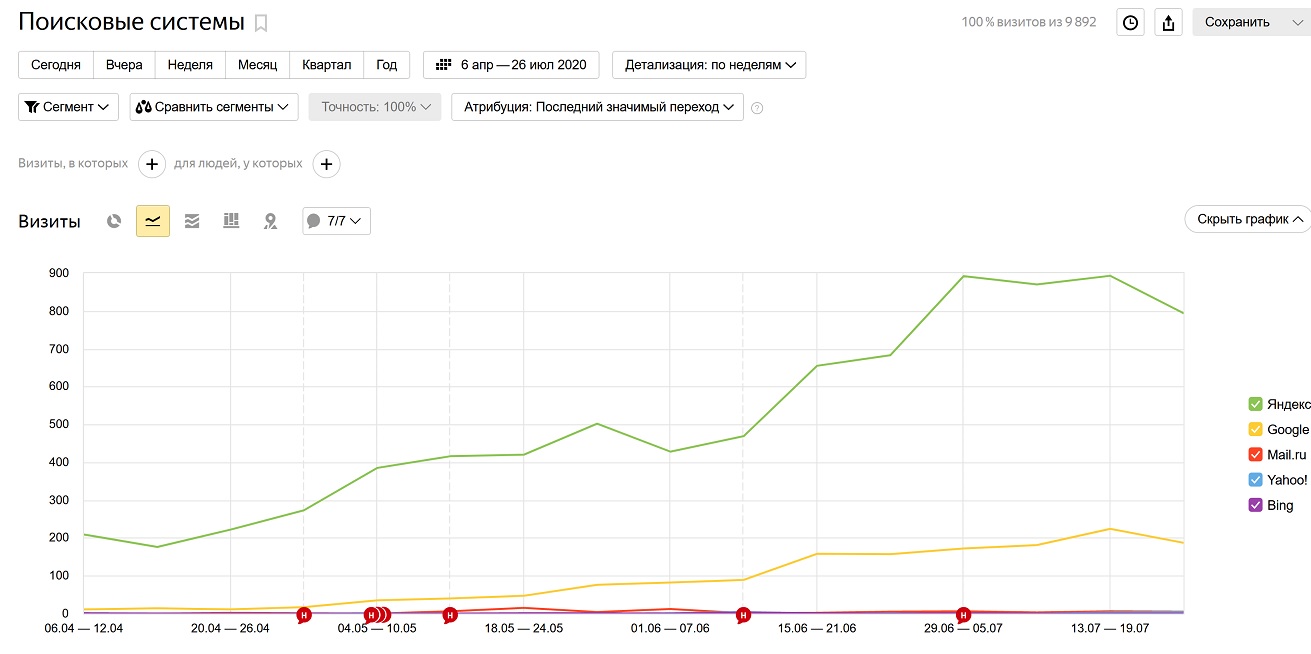Open the Атрибуция attribution dropdown

point(597,107)
